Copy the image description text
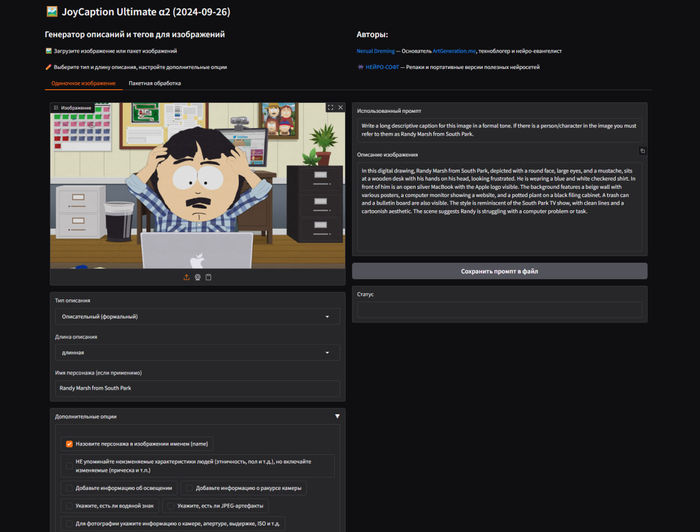The image size is (700, 532). coord(643,151)
